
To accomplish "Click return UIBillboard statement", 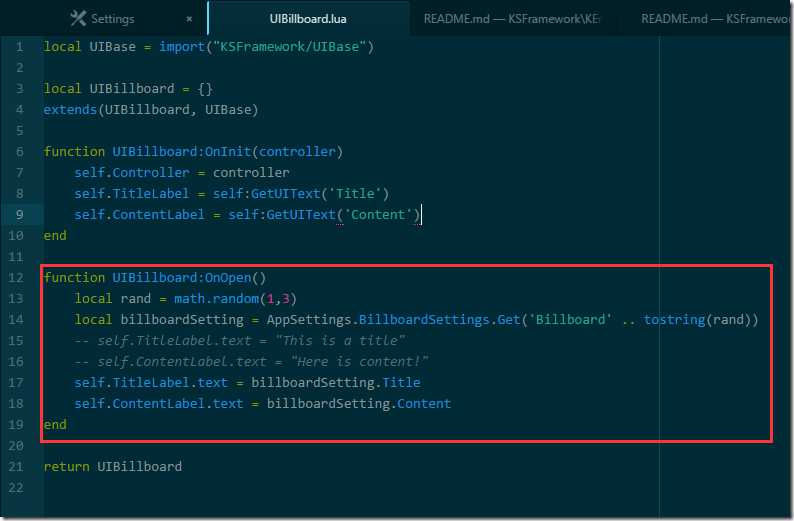I will [x=112, y=466].
